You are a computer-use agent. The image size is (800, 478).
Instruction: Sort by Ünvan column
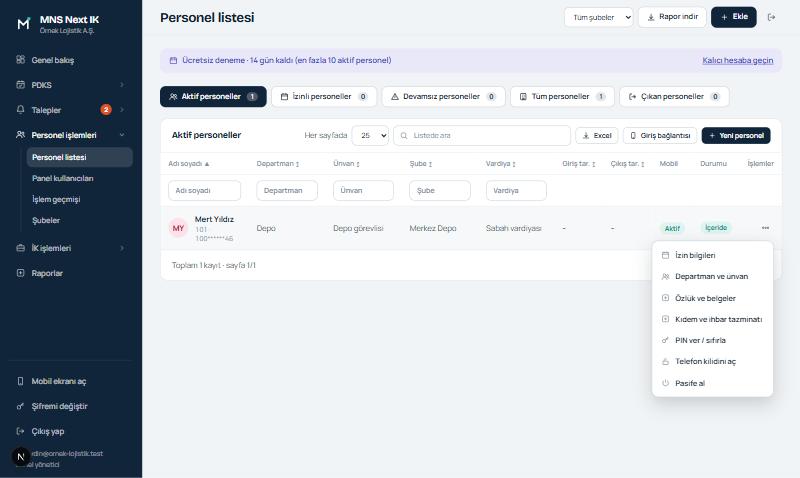[x=346, y=164]
